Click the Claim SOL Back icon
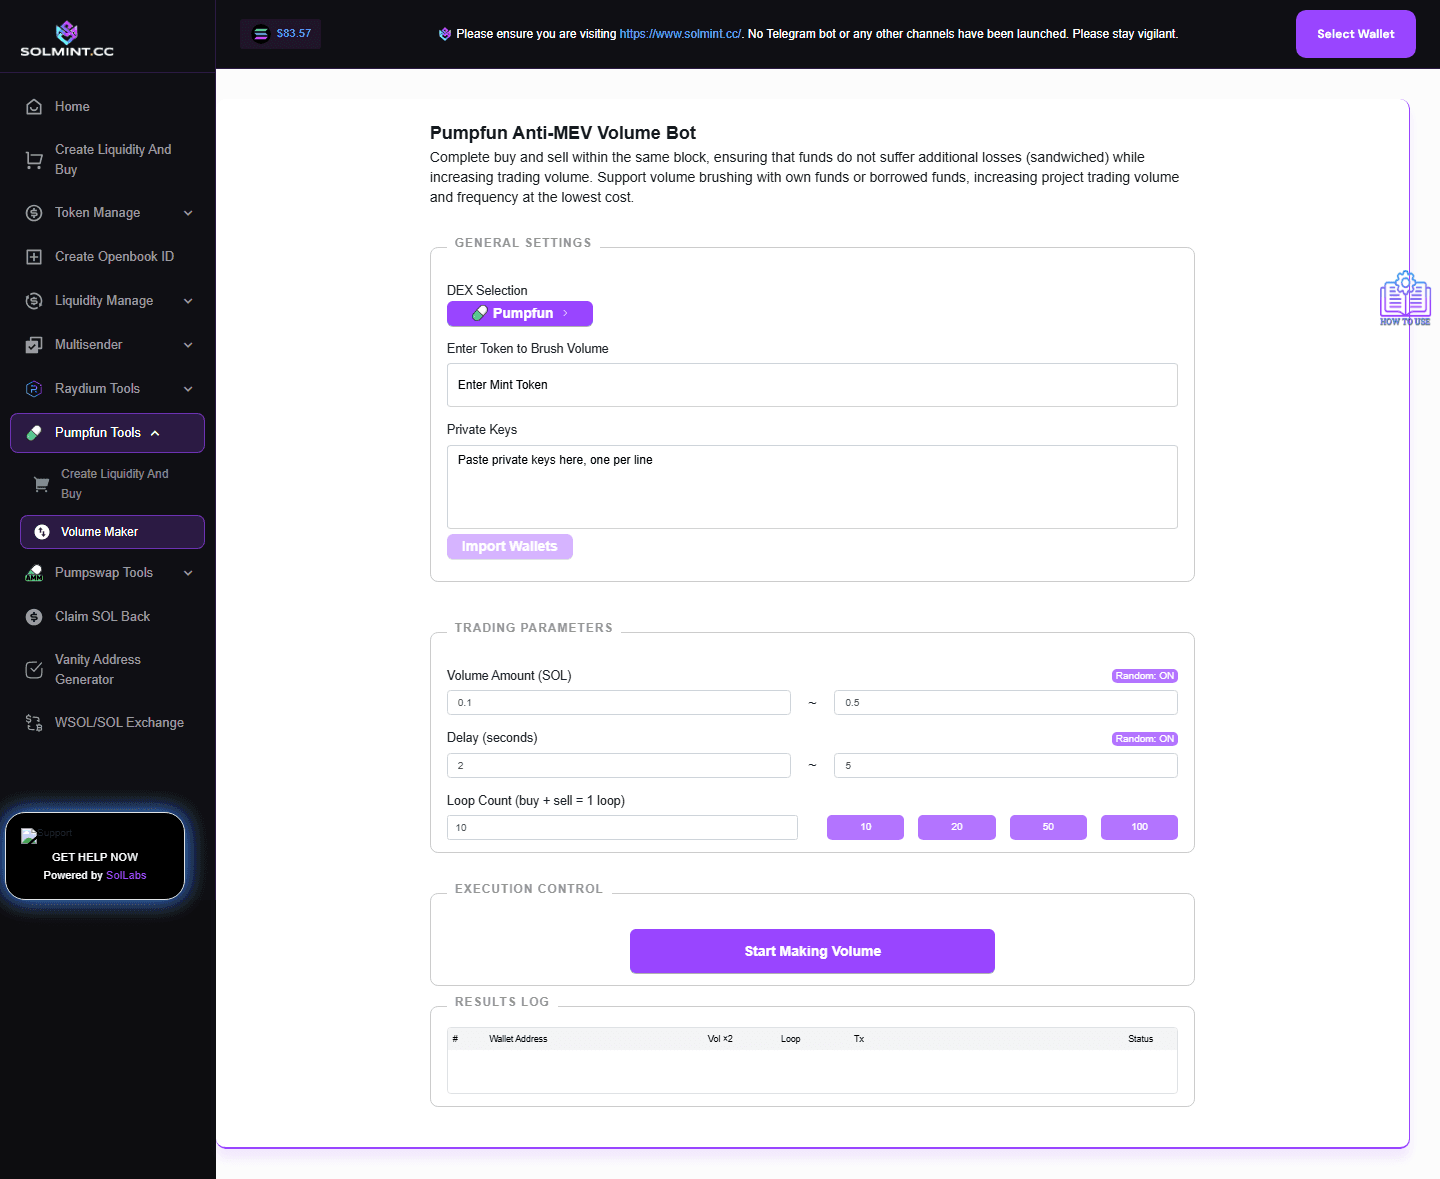 click(33, 616)
